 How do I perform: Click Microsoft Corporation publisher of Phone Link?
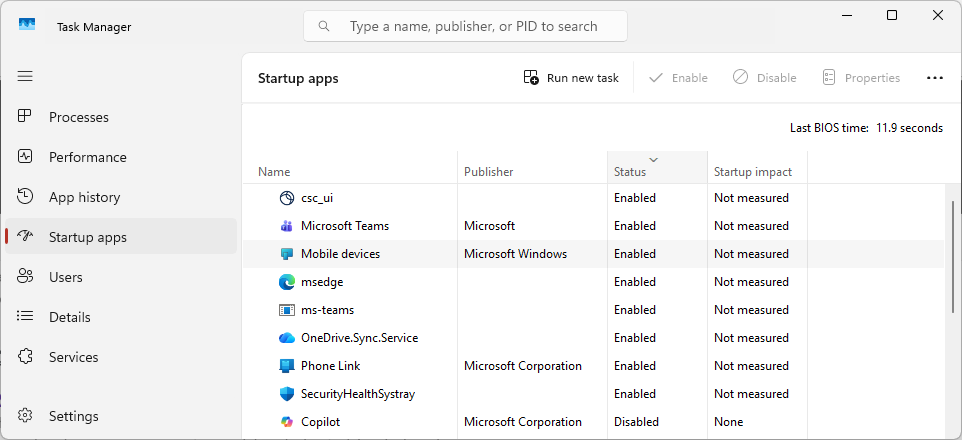523,366
